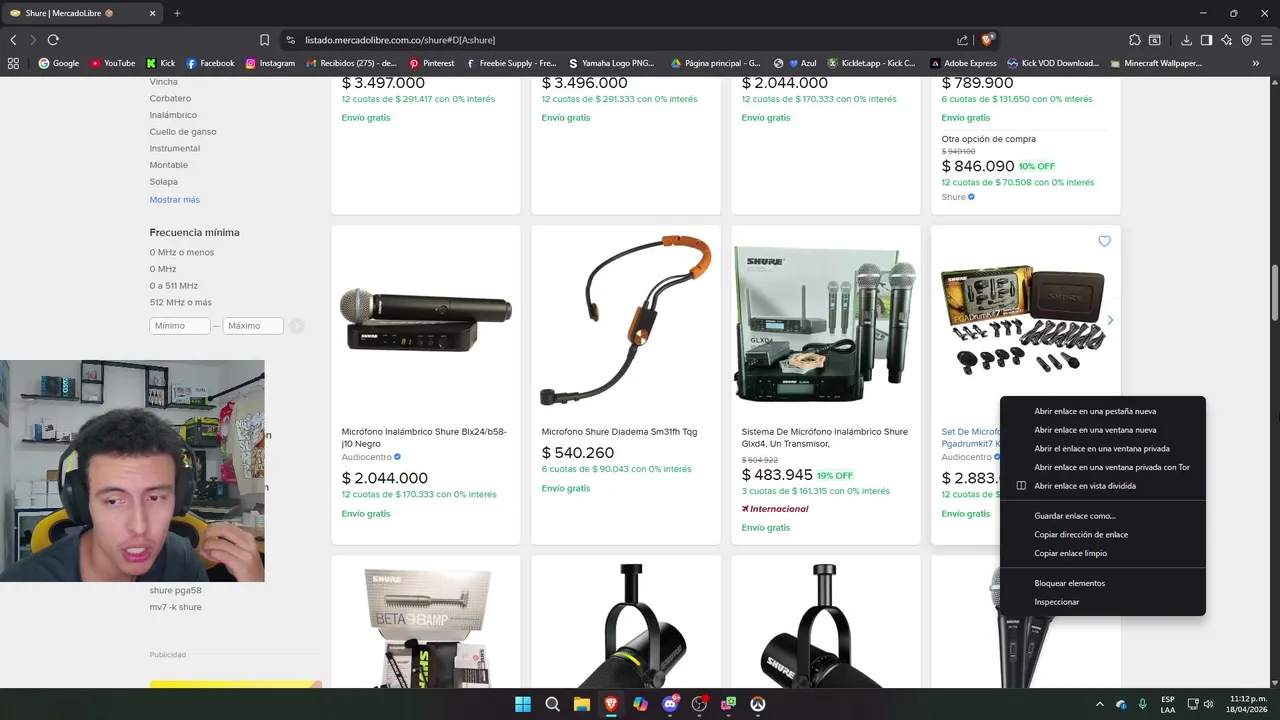Open Discord from the taskbar

[x=670, y=704]
